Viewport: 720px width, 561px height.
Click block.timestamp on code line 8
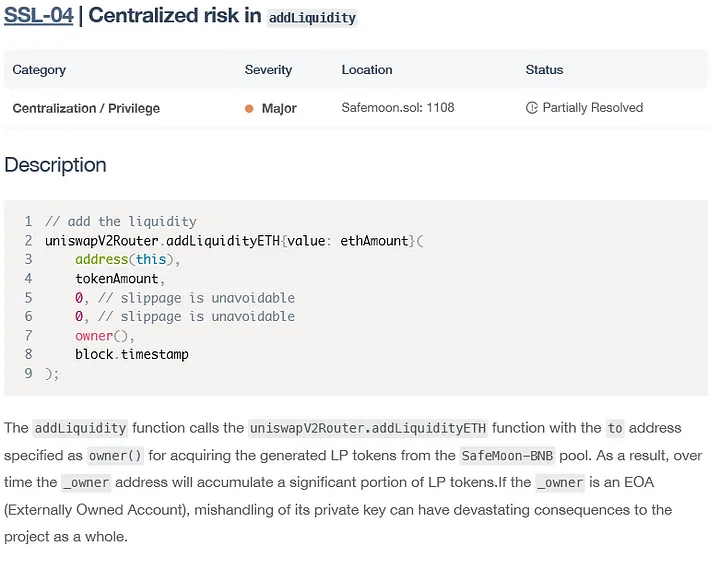pos(132,354)
